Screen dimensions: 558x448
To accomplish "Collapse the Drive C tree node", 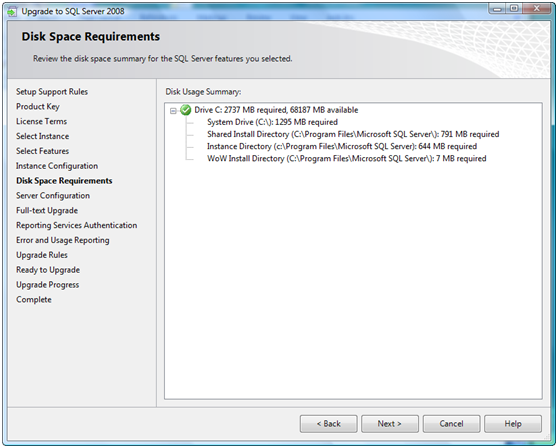I will (x=173, y=111).
